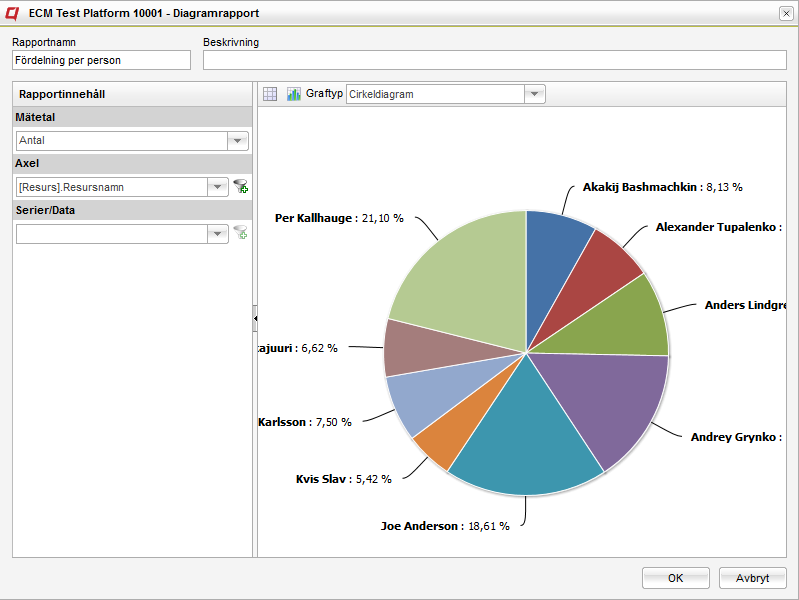This screenshot has height=600, width=799.
Task: Add filter on the Axel field
Action: point(241,187)
